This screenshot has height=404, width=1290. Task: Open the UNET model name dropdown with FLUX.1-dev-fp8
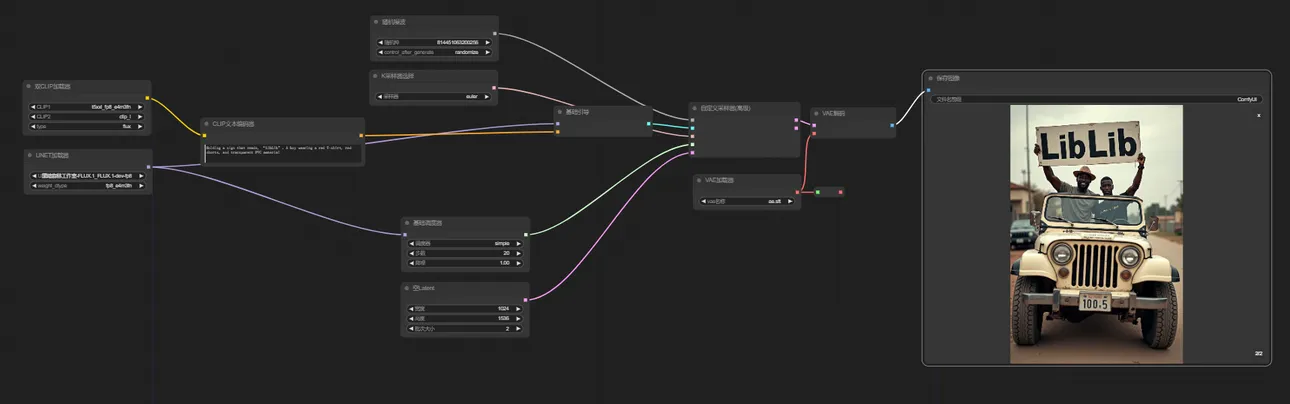click(x=88, y=175)
